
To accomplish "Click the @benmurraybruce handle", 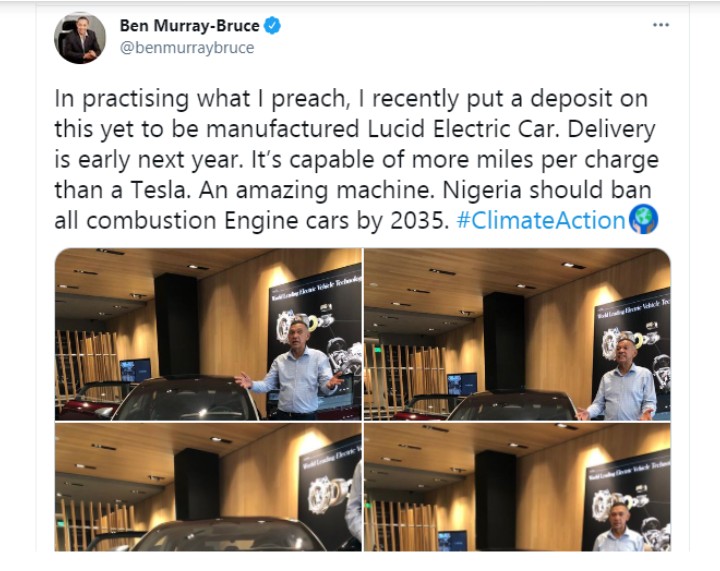I will point(187,48).
